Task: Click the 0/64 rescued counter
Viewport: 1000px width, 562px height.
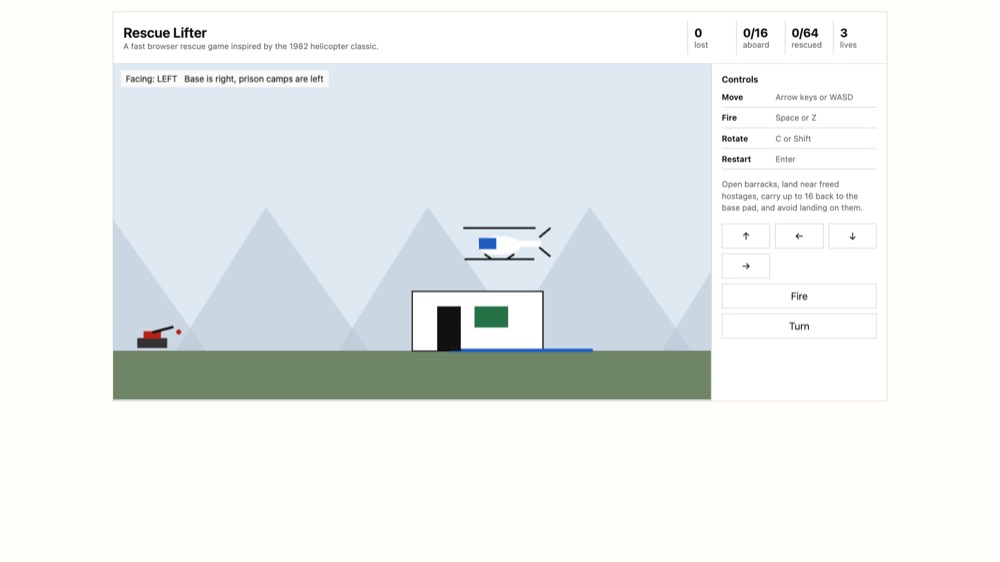Action: pos(806,38)
